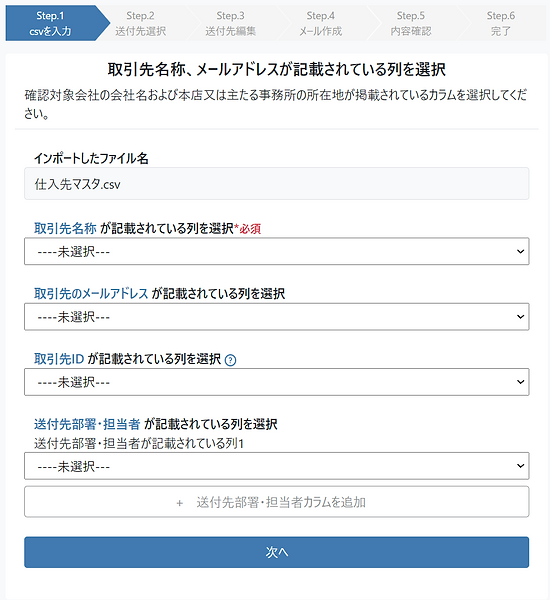
Task: Click the page heading 取引先名称、メールアドレスが記載されている列を選択
Action: (276, 70)
